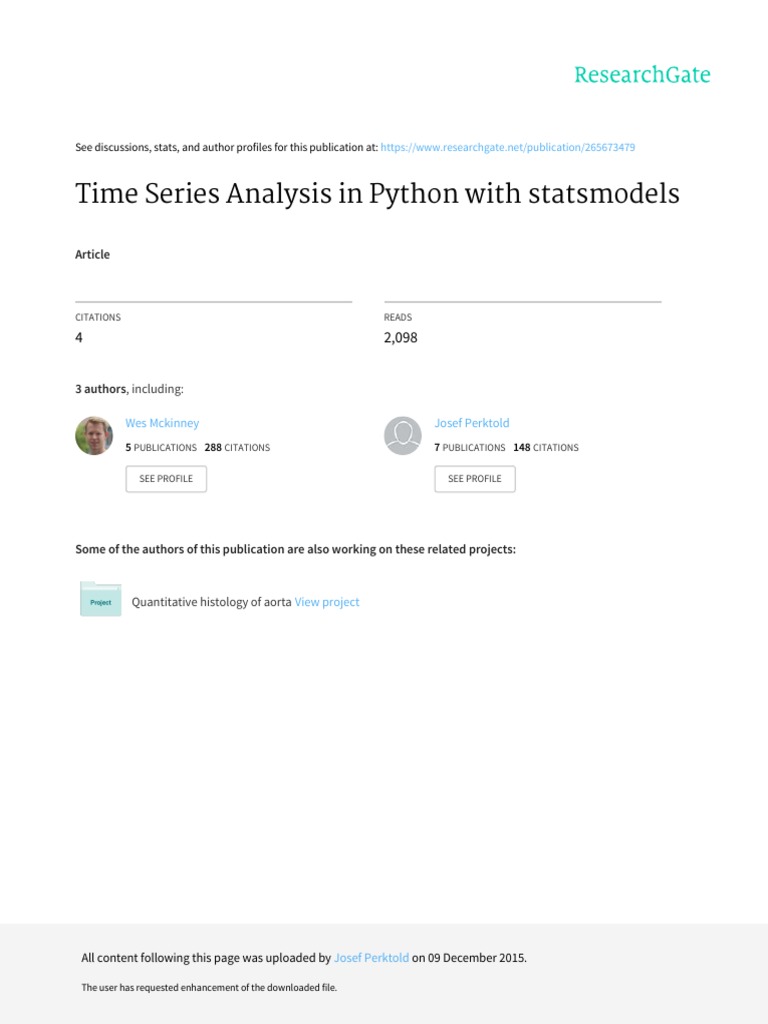Open Josef Perktold's author name link near avatar
Image resolution: width=768 pixels, height=1024 pixels.
[472, 423]
